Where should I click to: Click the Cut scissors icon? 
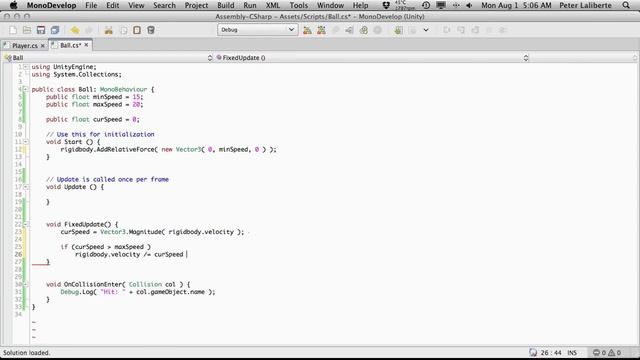[109, 30]
